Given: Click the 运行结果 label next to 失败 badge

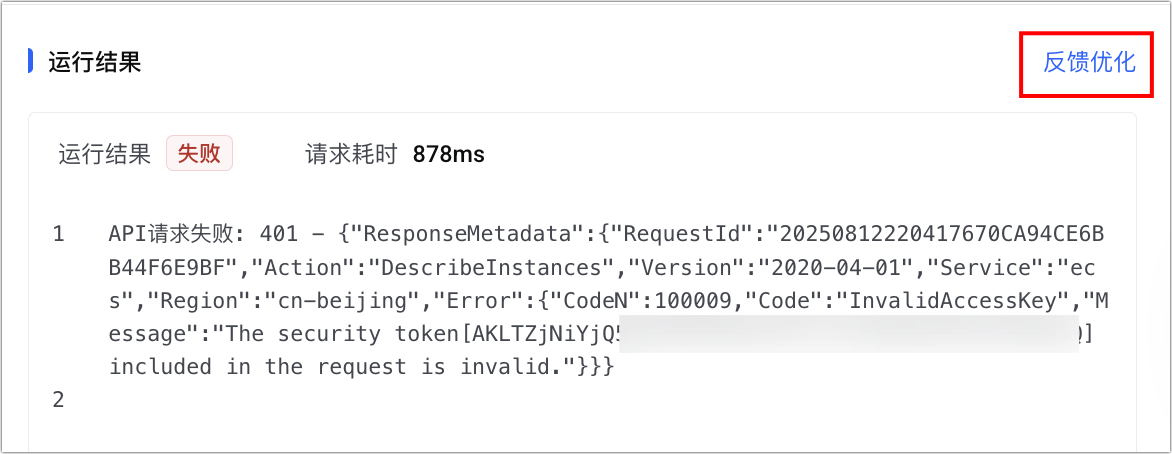Looking at the screenshot, I should pos(105,154).
